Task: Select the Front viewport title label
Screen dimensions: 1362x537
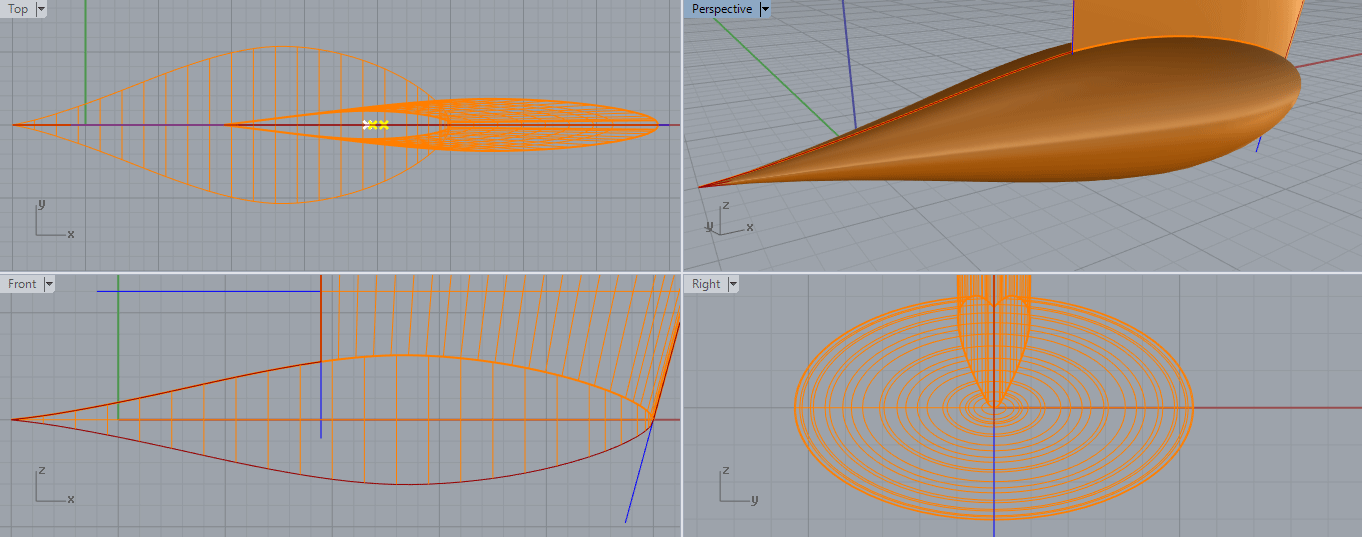Action: pyautogui.click(x=22, y=284)
